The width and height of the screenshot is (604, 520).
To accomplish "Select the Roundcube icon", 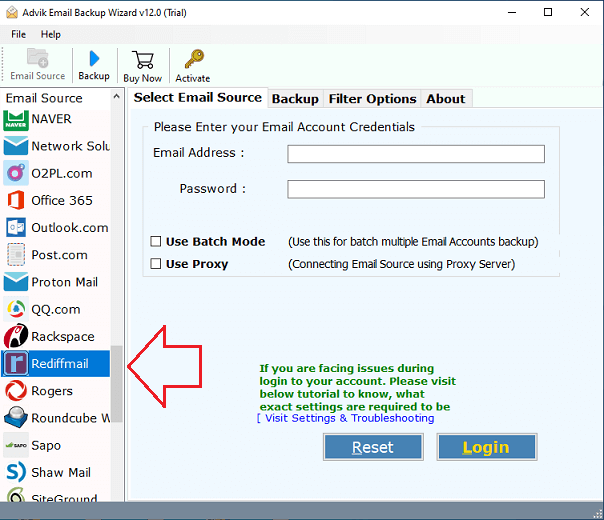I will [16, 418].
